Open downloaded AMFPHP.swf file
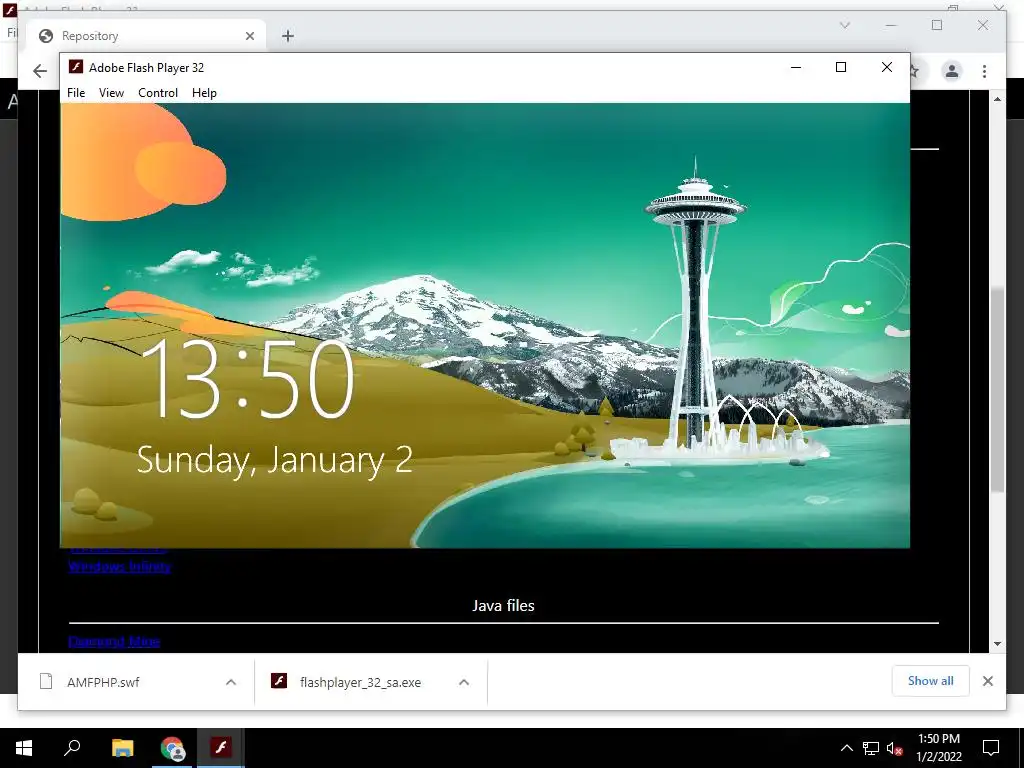Screen dimensions: 1024x768 103,682
